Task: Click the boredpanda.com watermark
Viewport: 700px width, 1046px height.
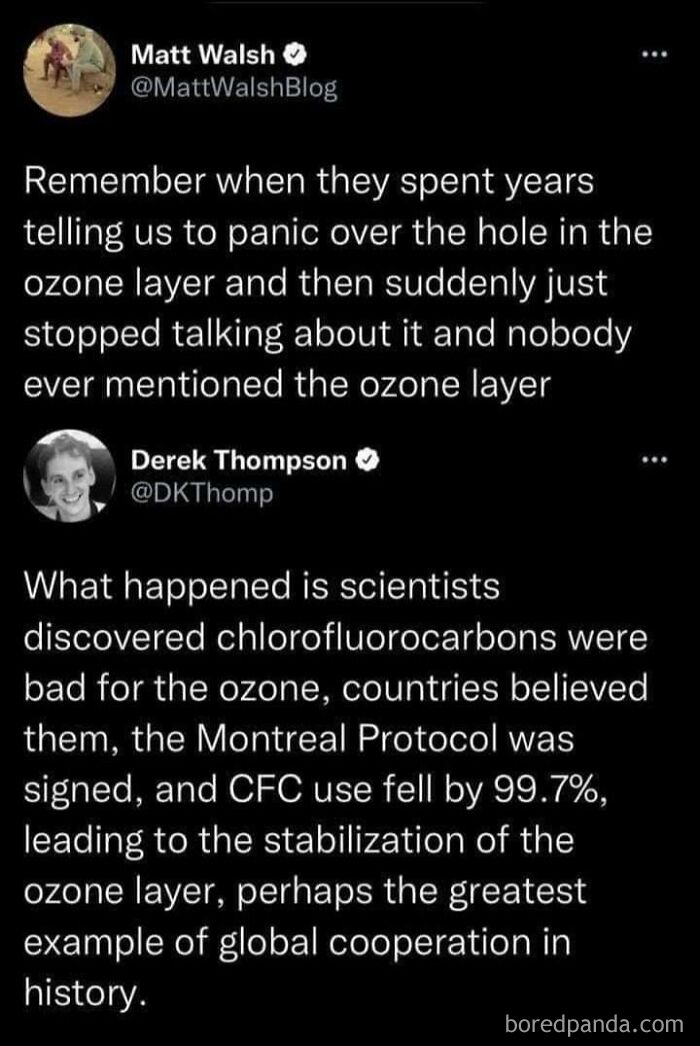Action: 594,1023
